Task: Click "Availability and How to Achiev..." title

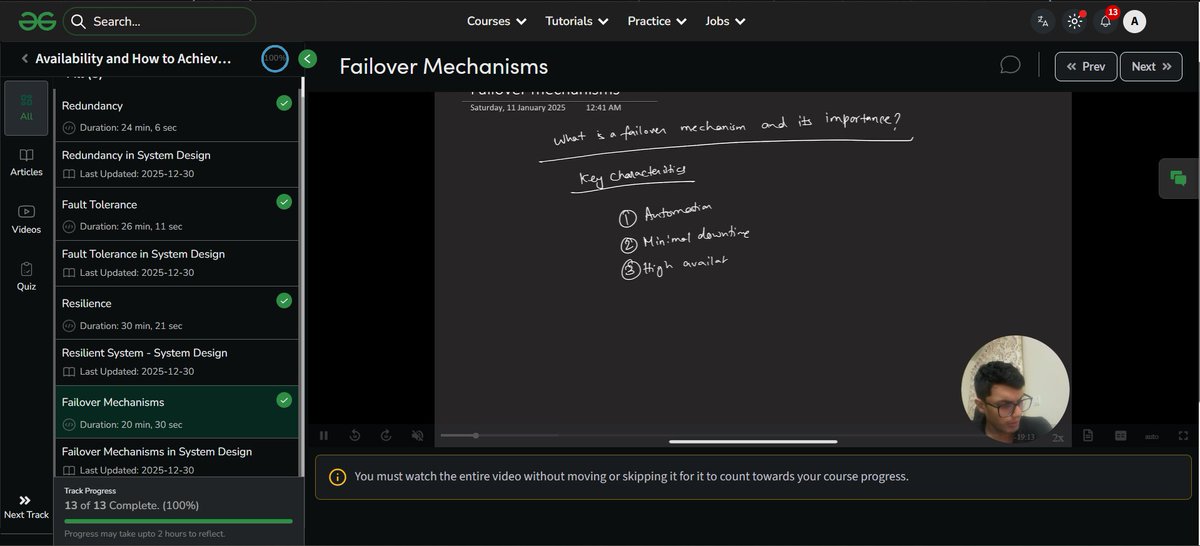Action: click(x=133, y=59)
